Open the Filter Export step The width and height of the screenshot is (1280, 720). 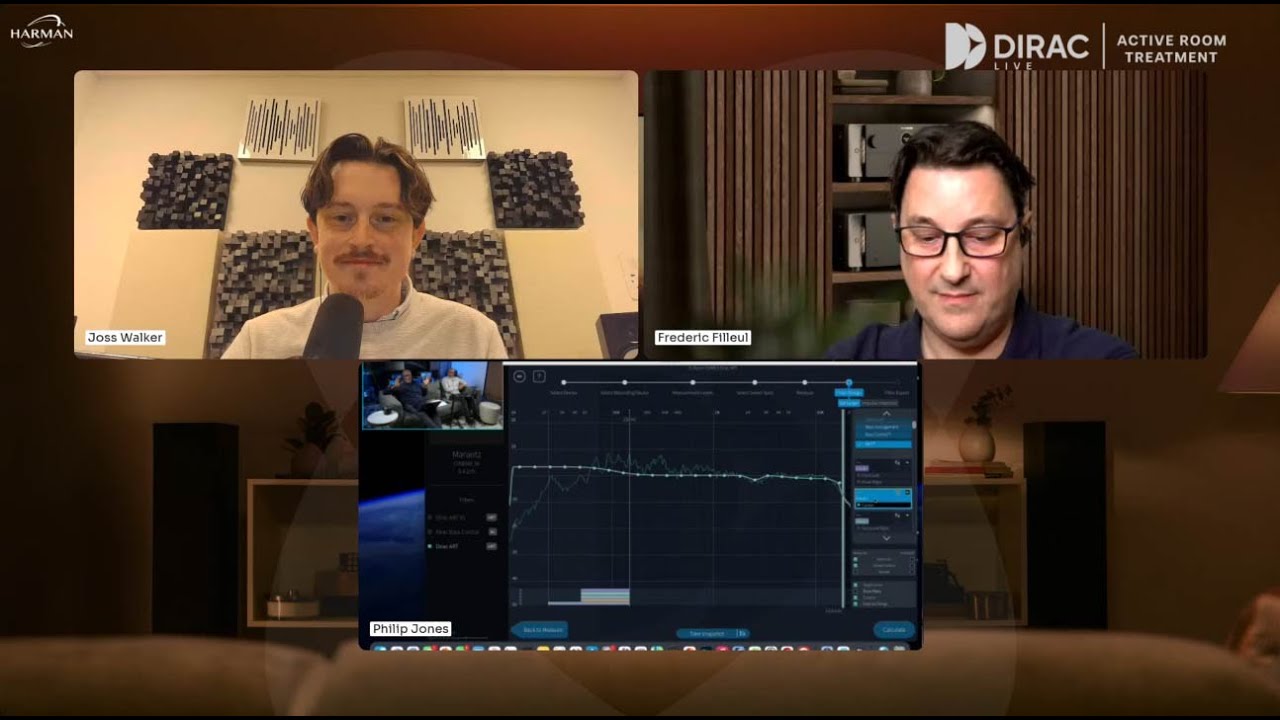(x=896, y=393)
